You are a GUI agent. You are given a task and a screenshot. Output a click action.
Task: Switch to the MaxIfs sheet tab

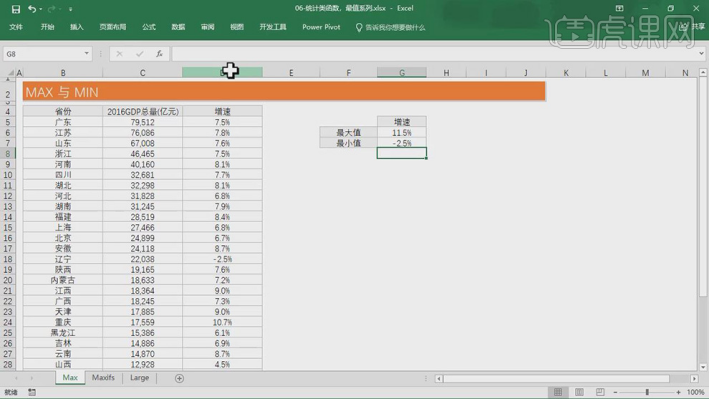point(103,378)
